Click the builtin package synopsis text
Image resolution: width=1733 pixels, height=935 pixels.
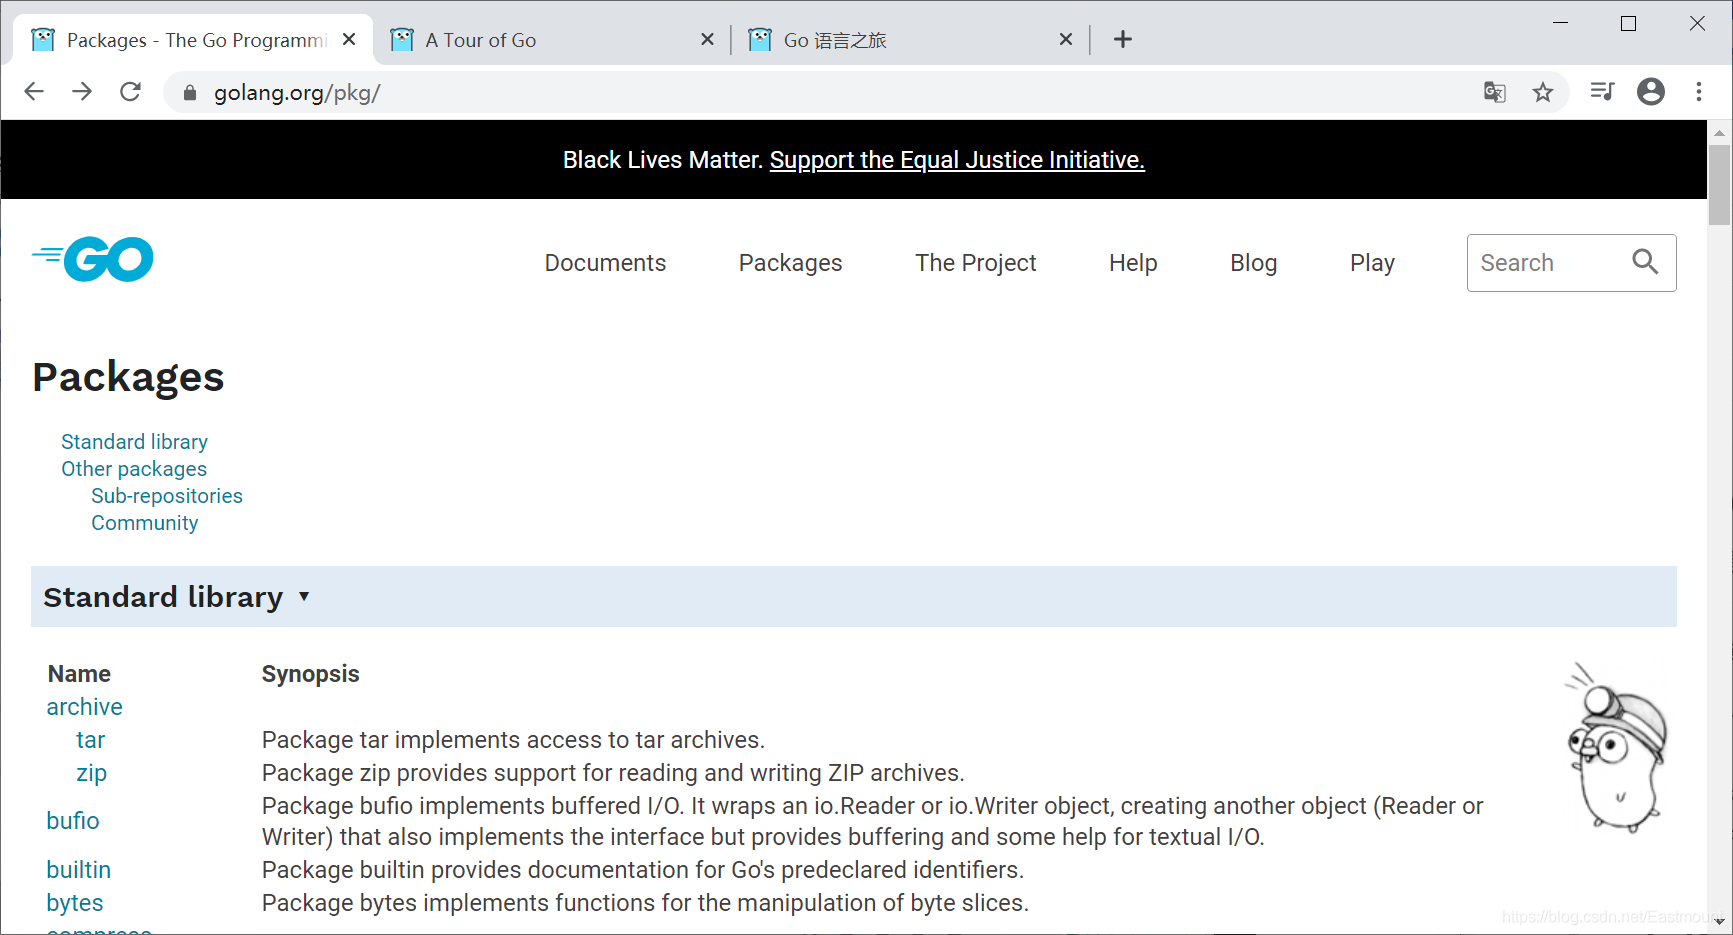(x=643, y=870)
